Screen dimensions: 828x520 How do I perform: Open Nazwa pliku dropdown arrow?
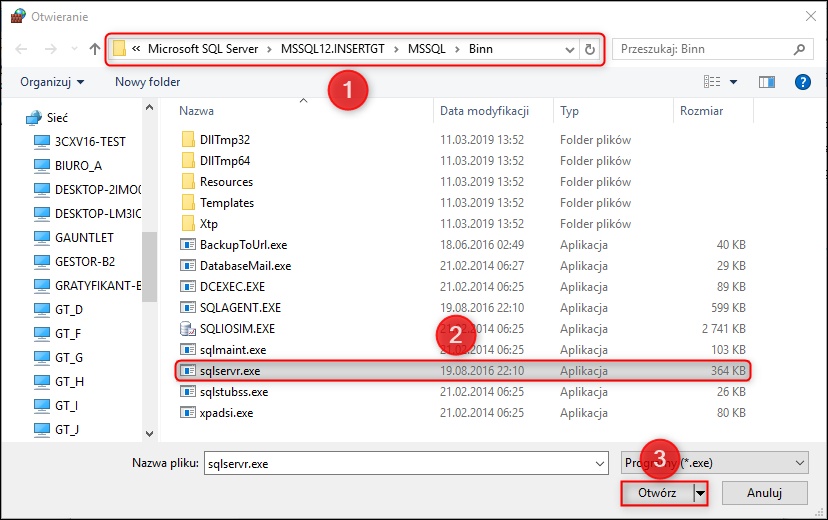coord(600,464)
